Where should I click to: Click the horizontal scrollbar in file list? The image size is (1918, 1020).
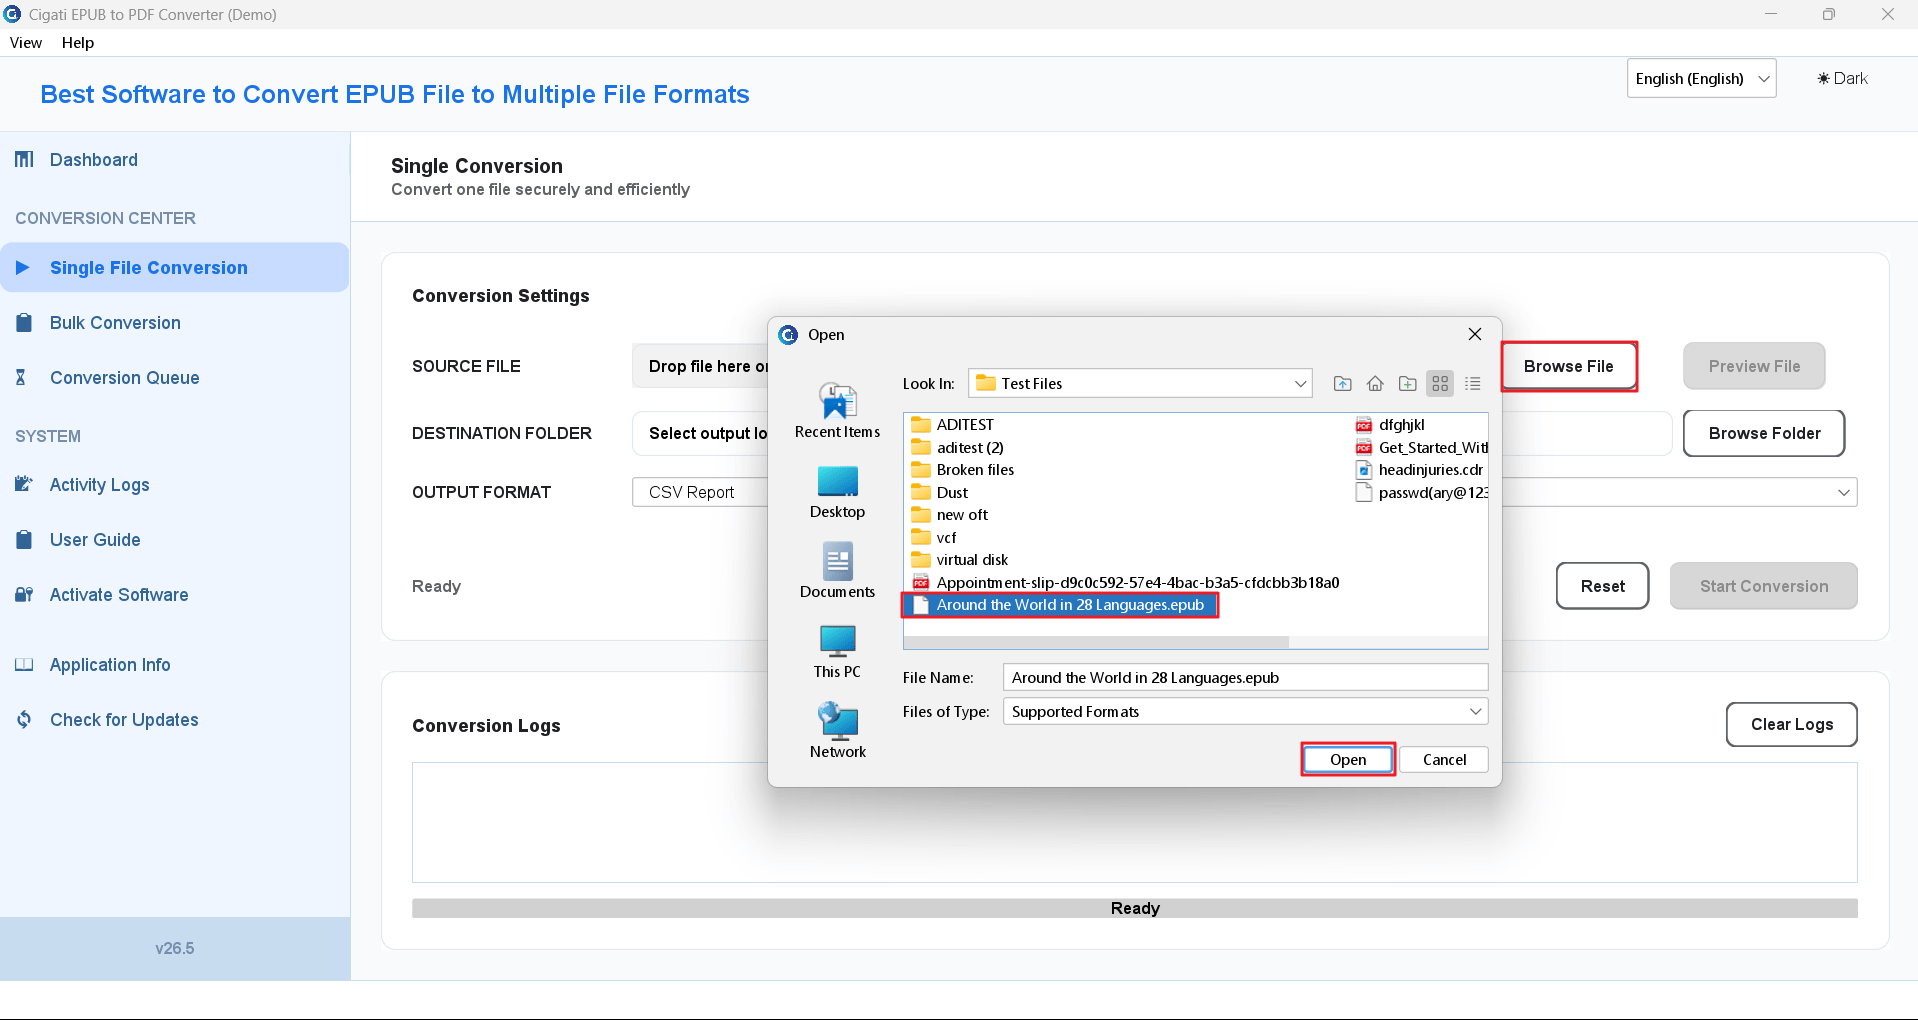pyautogui.click(x=1096, y=642)
